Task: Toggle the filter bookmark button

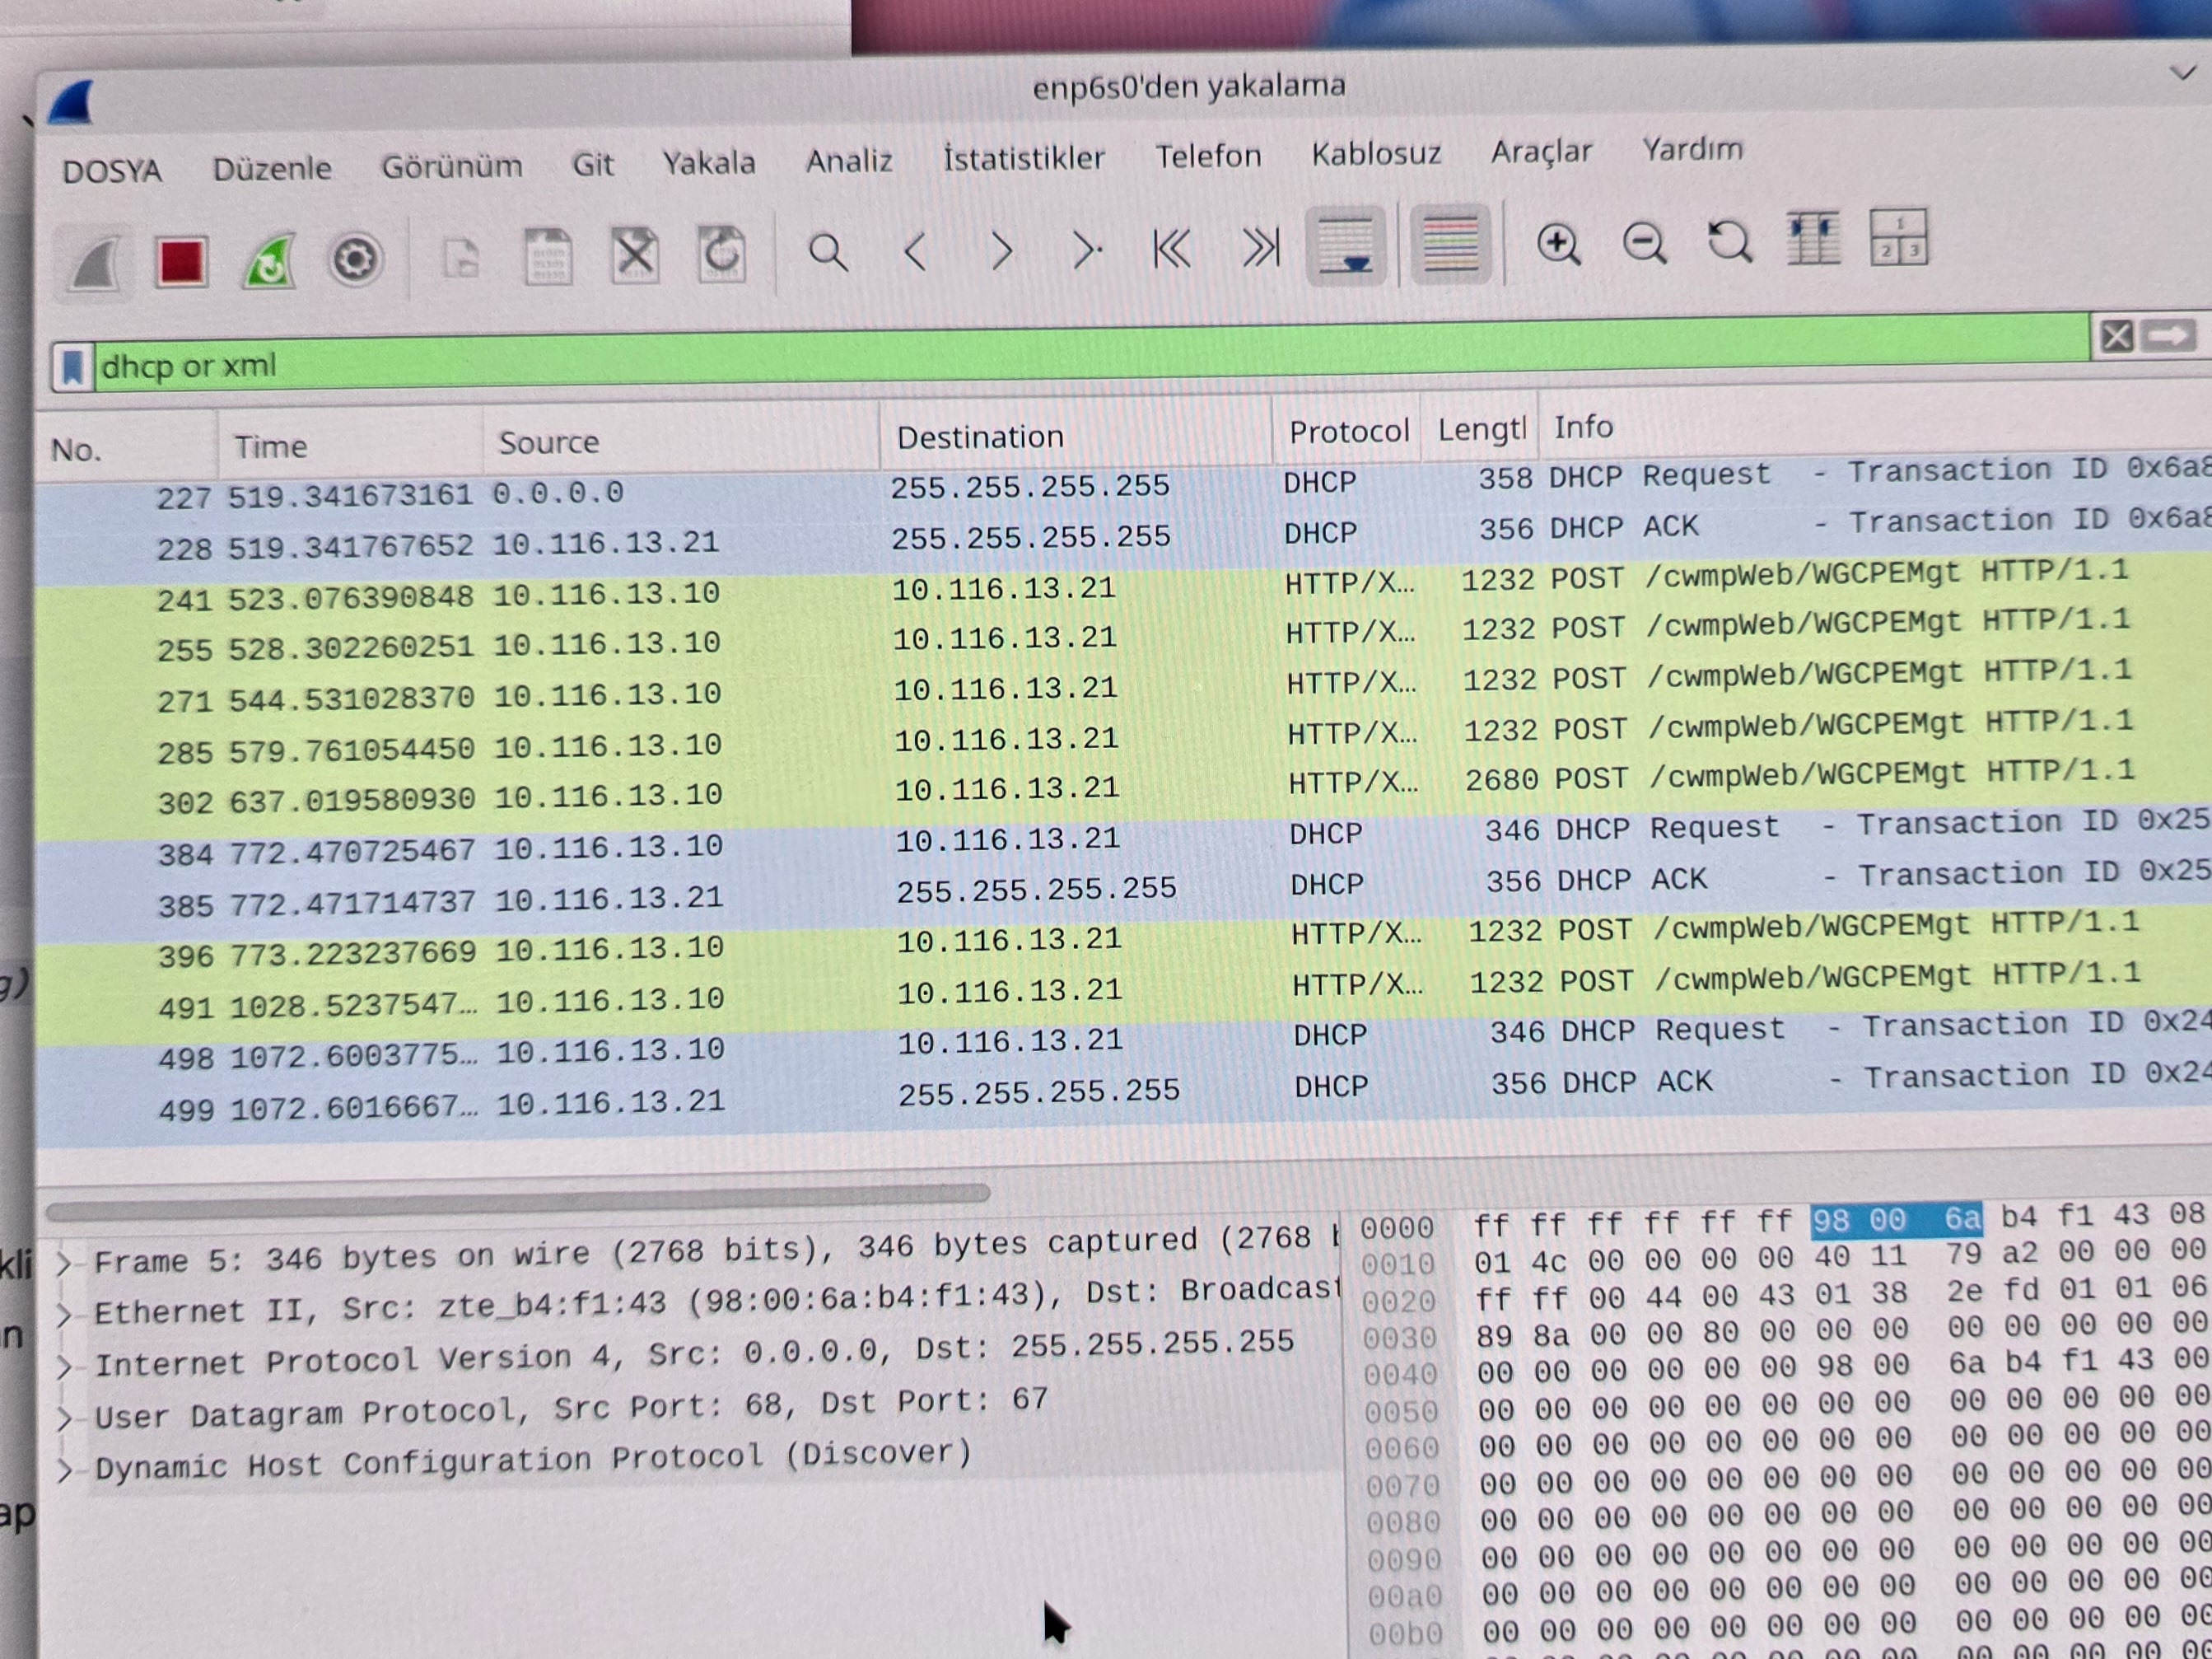Action: (x=72, y=367)
